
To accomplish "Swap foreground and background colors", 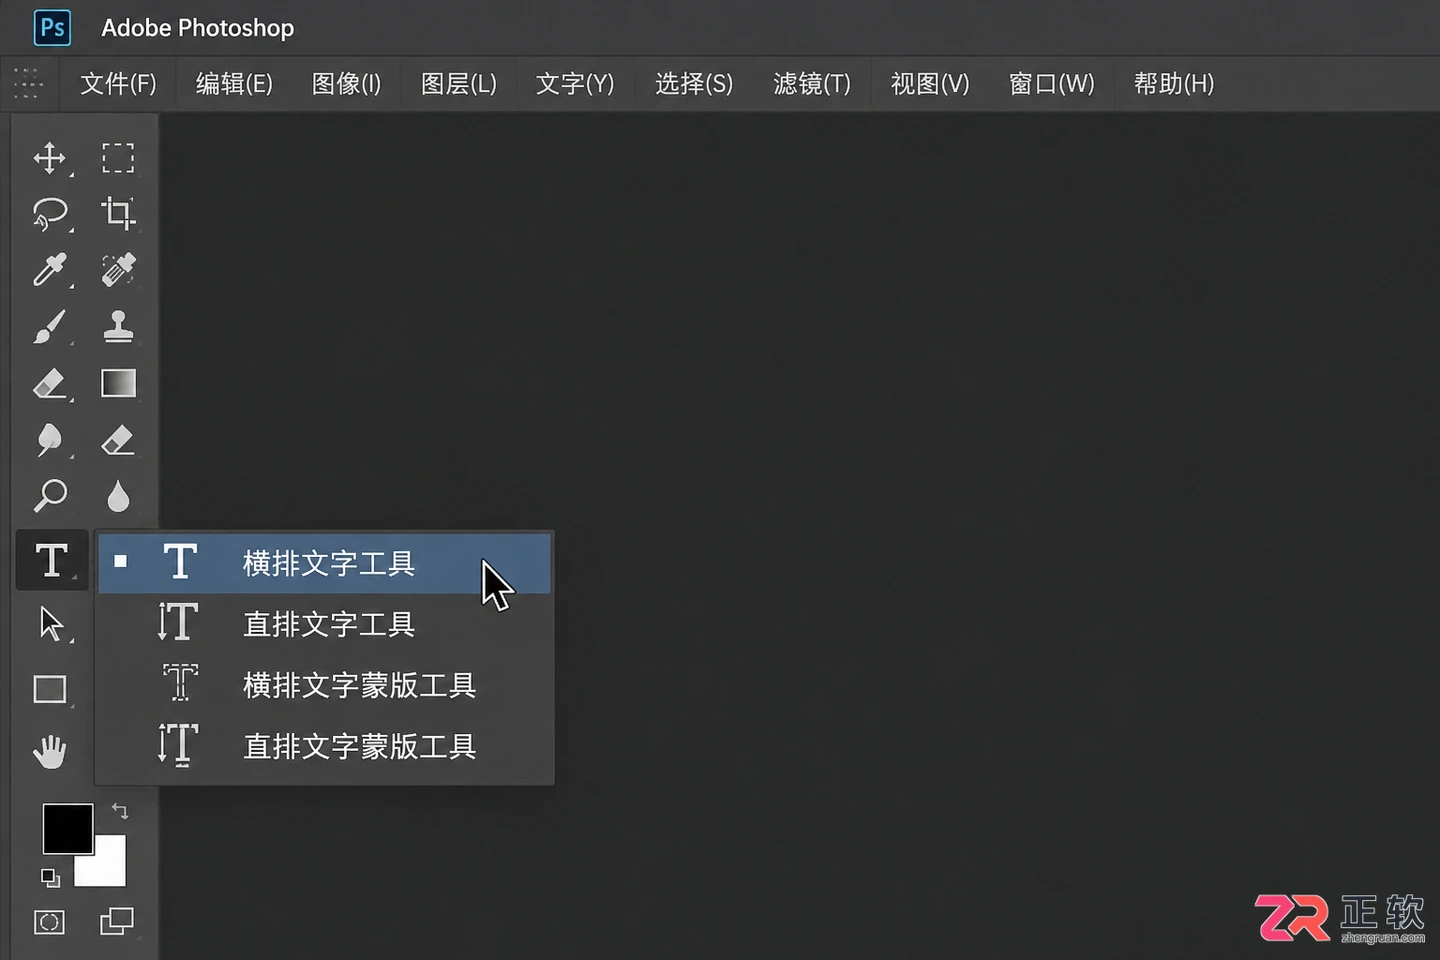I will [120, 811].
